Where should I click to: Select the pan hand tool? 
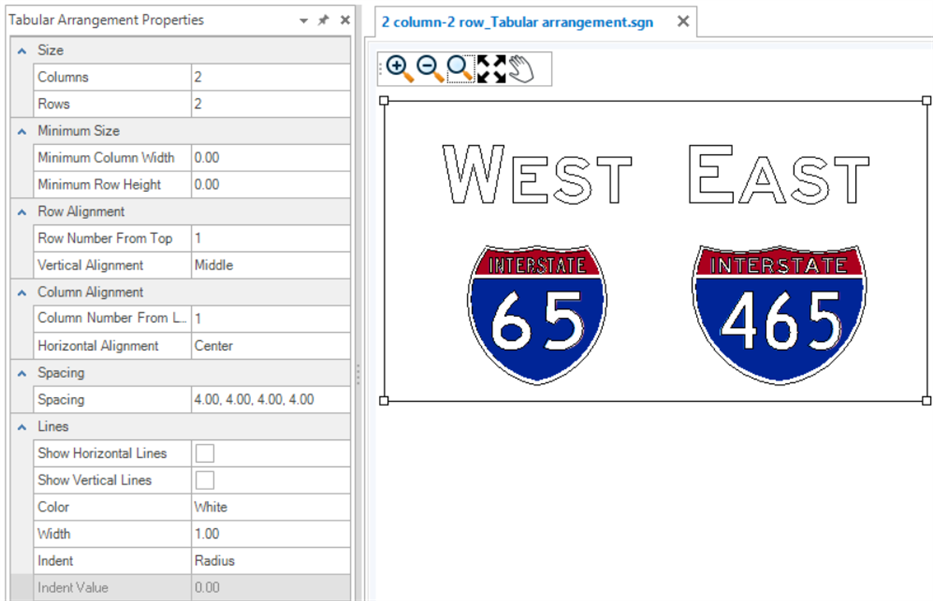521,68
